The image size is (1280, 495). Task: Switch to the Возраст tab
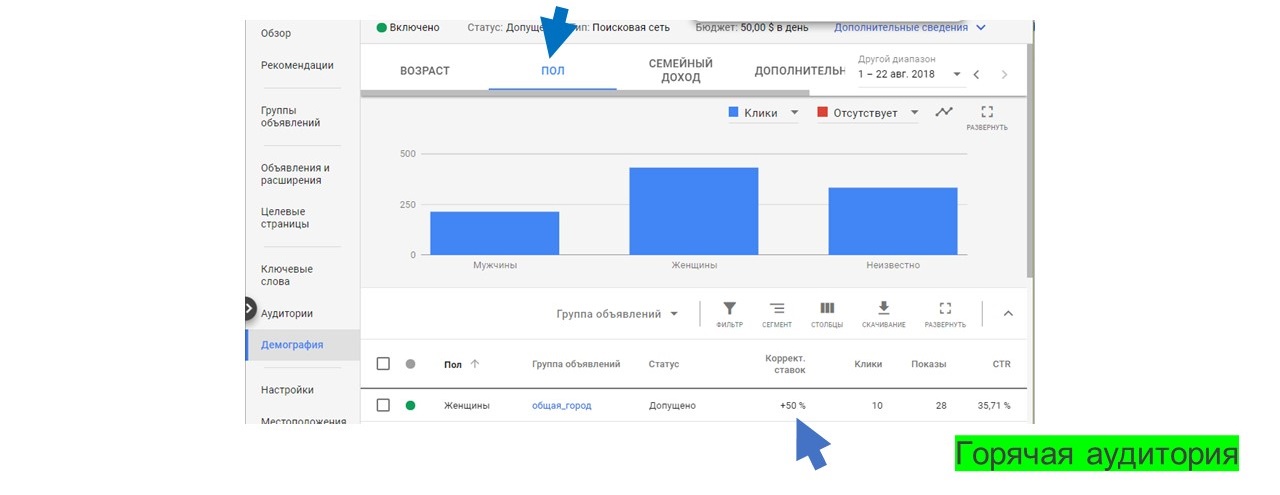point(425,71)
